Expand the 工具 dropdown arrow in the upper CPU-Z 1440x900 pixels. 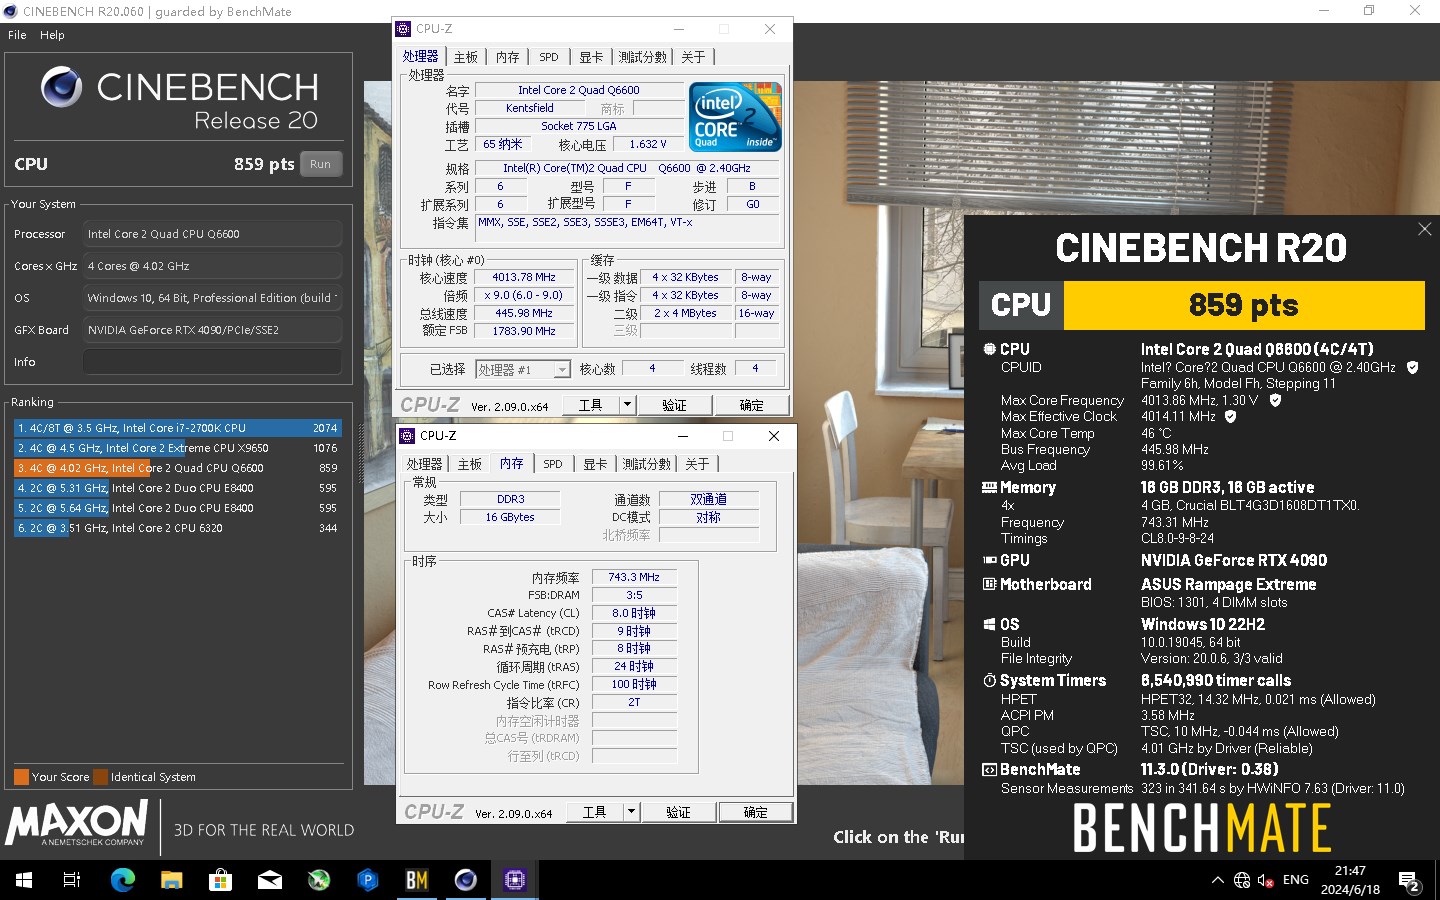tap(628, 405)
